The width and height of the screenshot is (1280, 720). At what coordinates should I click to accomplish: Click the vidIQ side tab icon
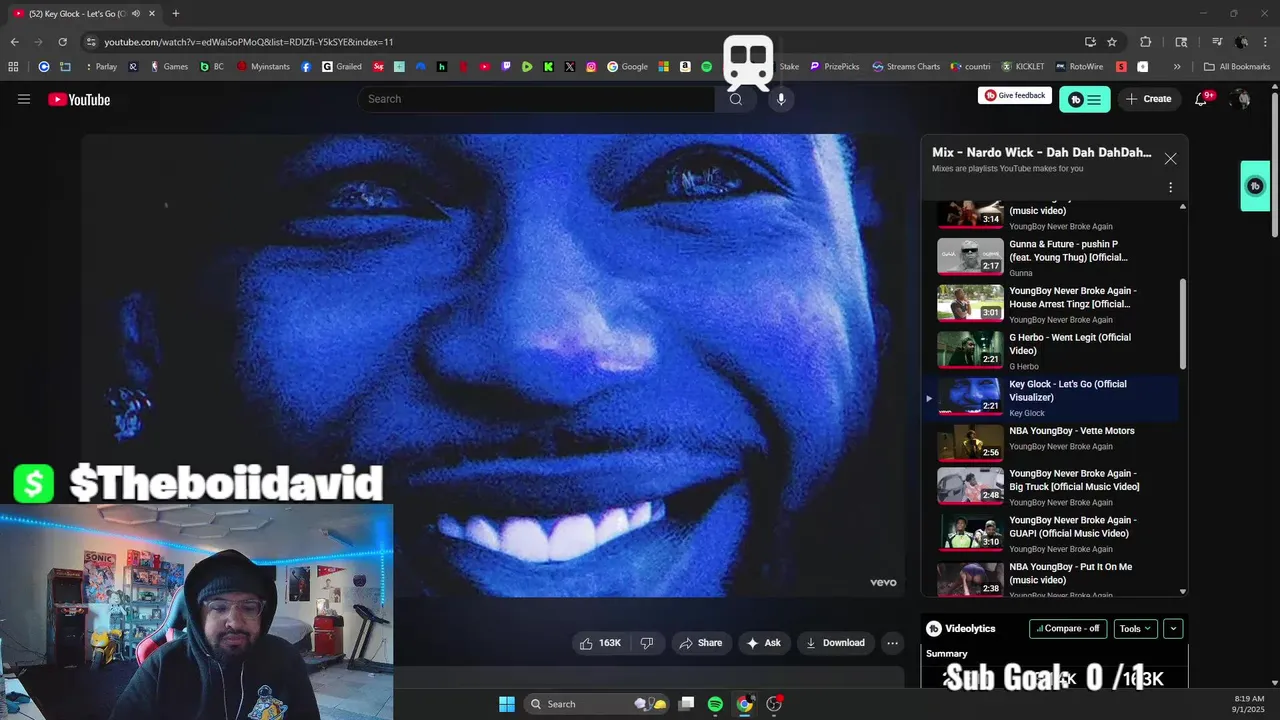[1255, 186]
